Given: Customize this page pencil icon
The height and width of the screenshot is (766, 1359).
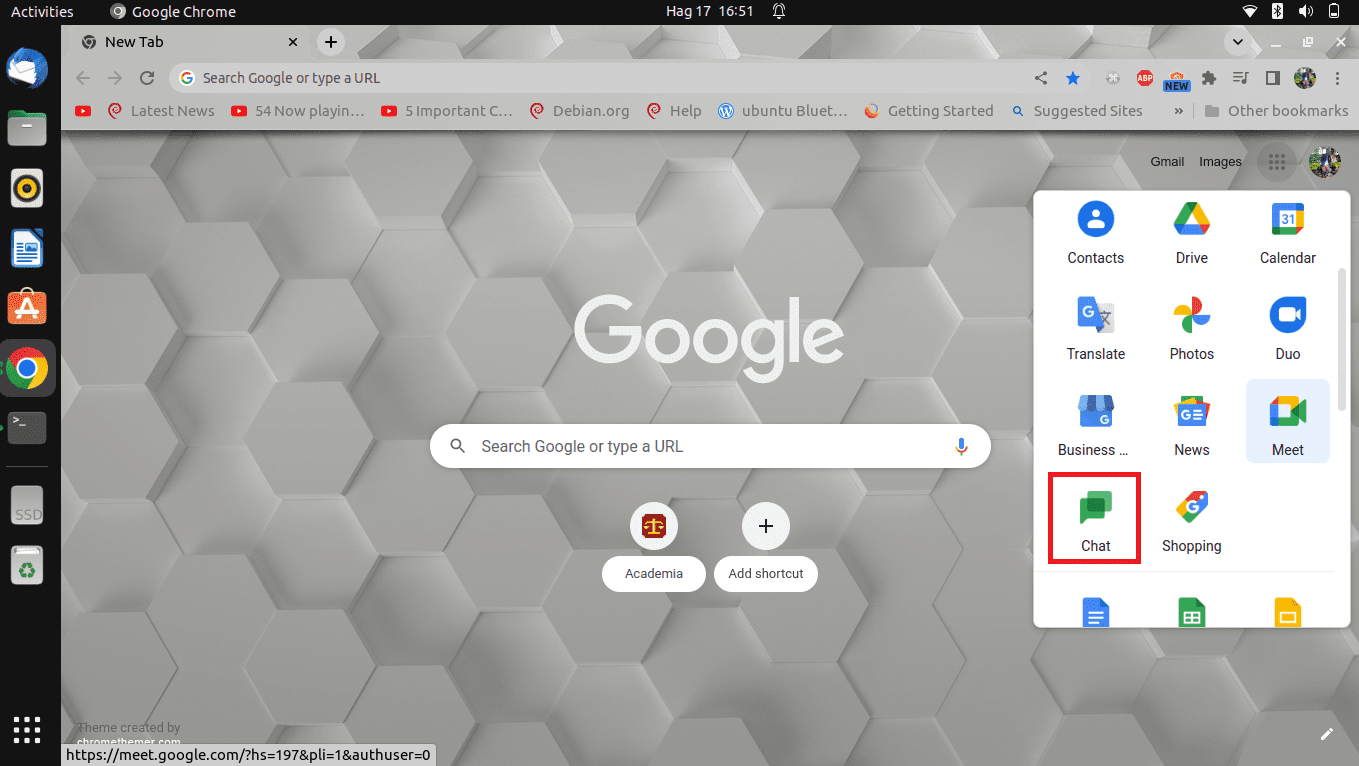Looking at the screenshot, I should click(1327, 734).
